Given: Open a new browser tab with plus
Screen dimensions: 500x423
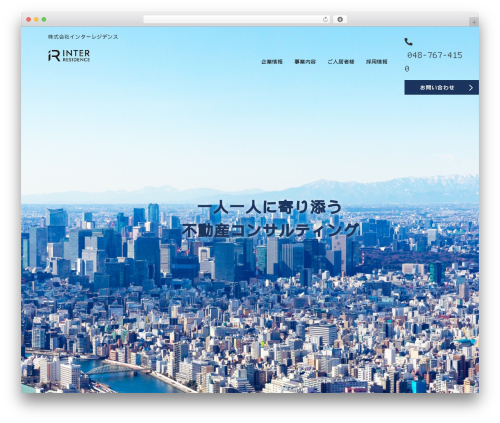Looking at the screenshot, I should [x=474, y=22].
